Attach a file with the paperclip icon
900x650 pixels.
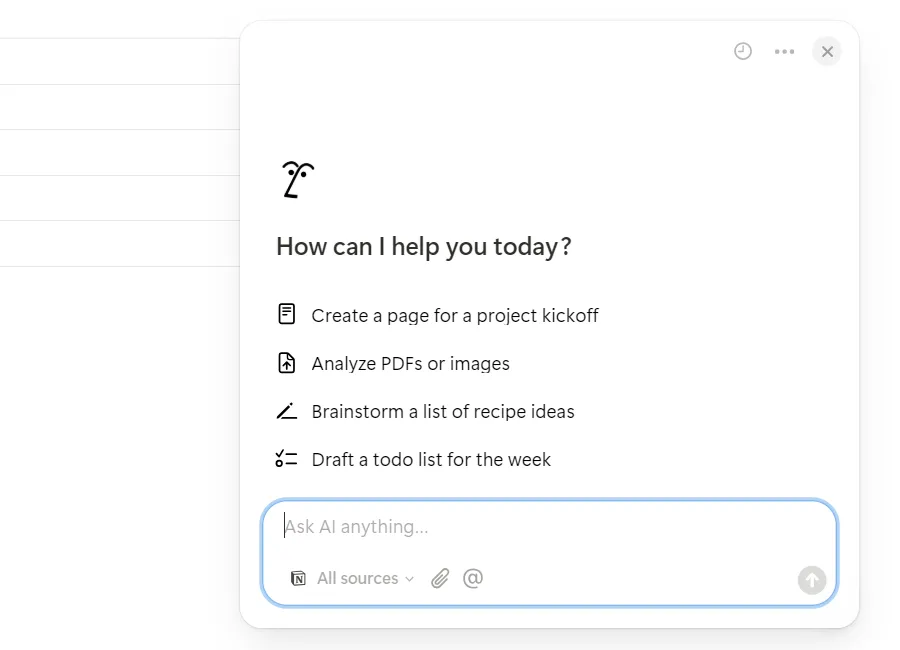pos(440,578)
